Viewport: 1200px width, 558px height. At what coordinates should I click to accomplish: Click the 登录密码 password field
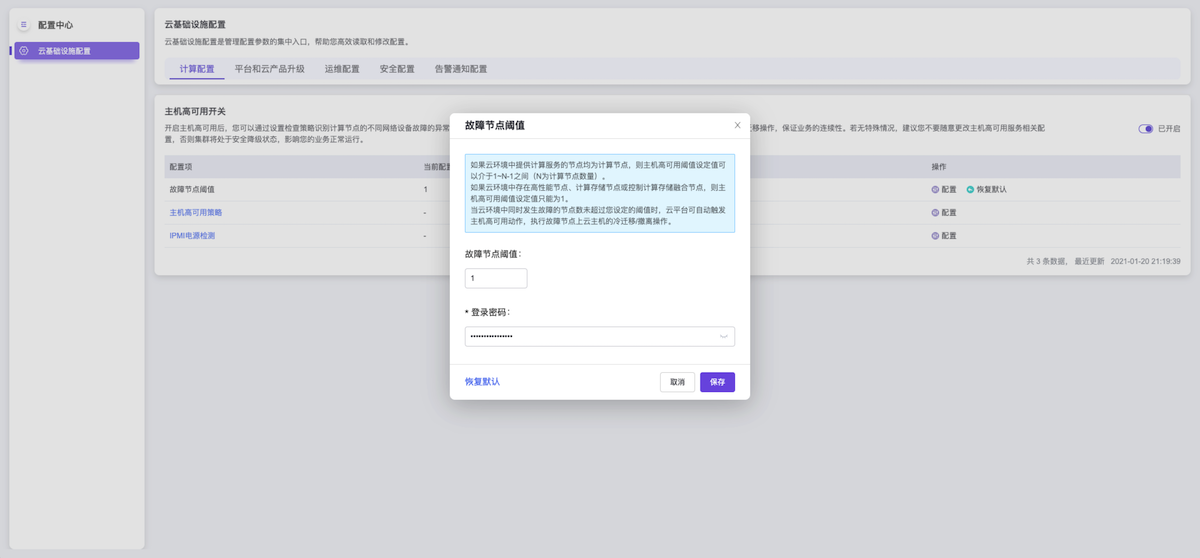pos(590,337)
